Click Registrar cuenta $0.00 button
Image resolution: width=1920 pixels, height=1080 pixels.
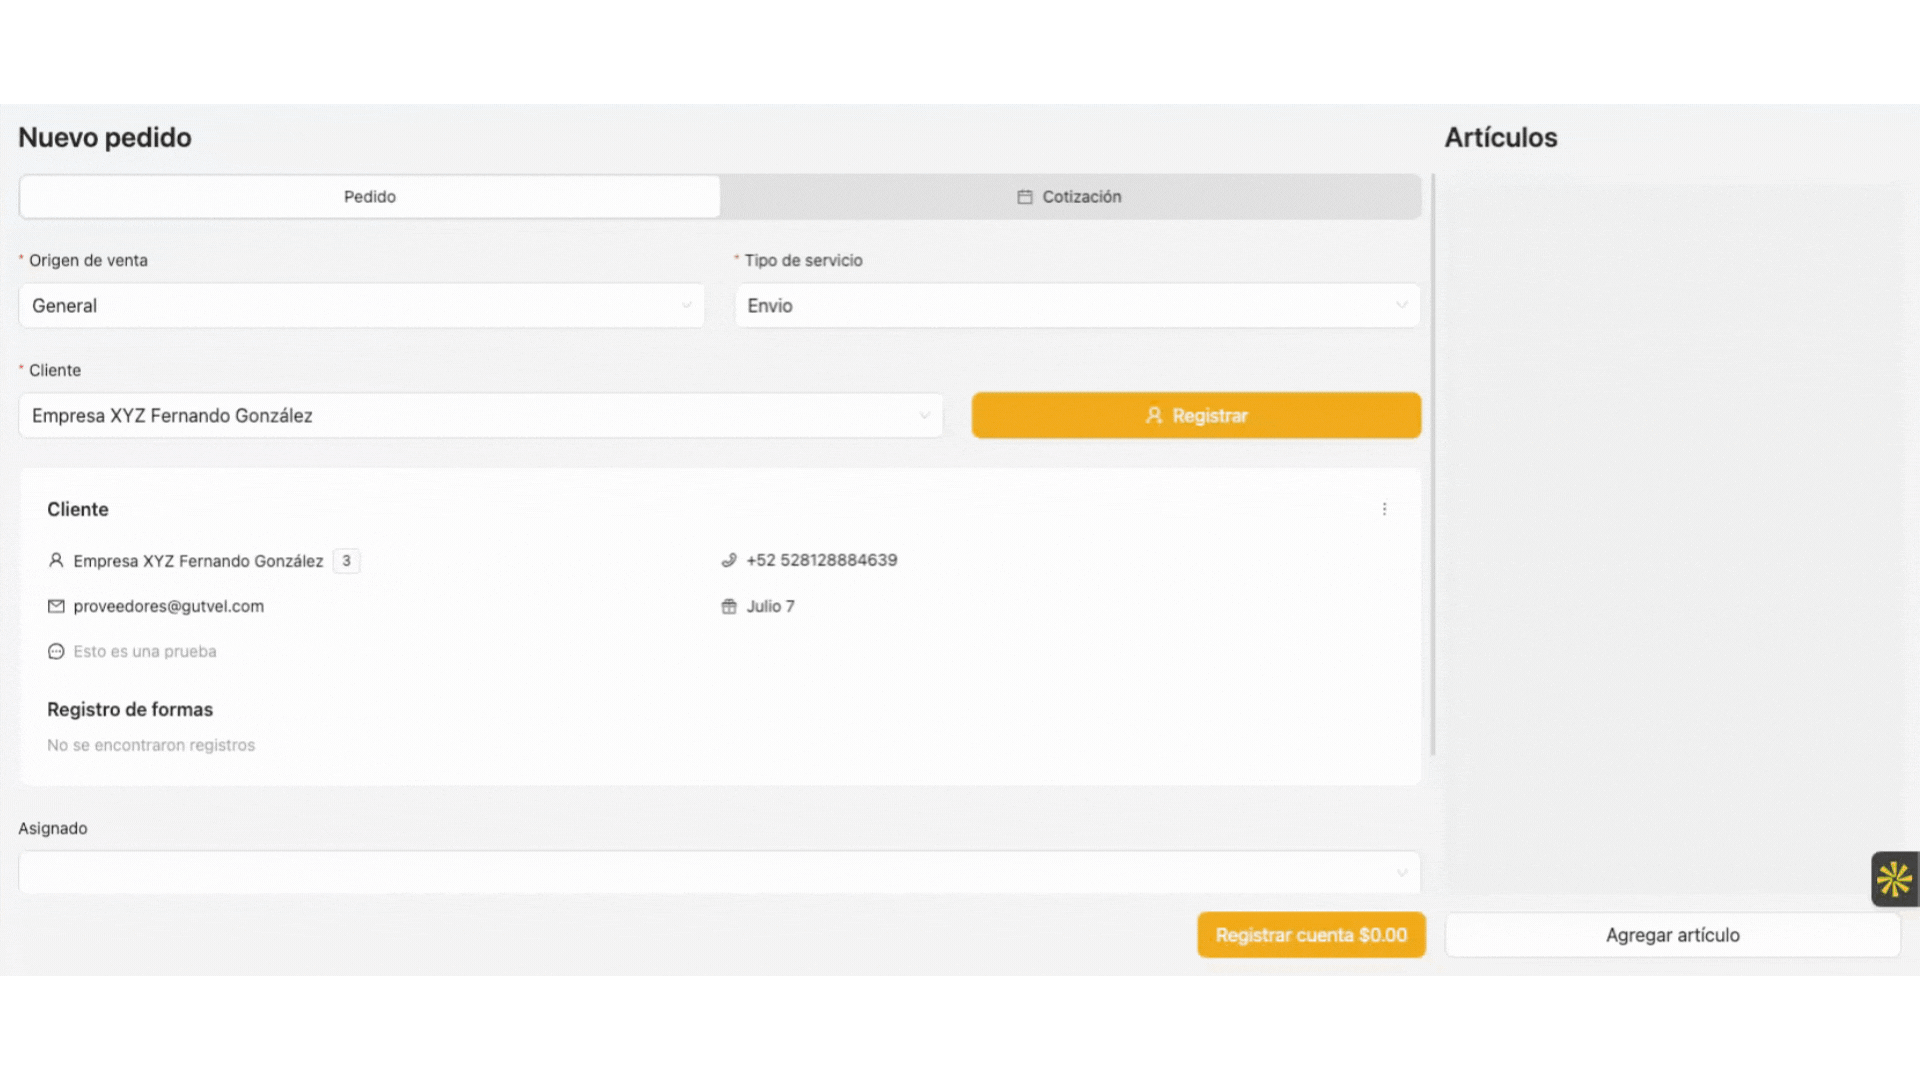1310,935
